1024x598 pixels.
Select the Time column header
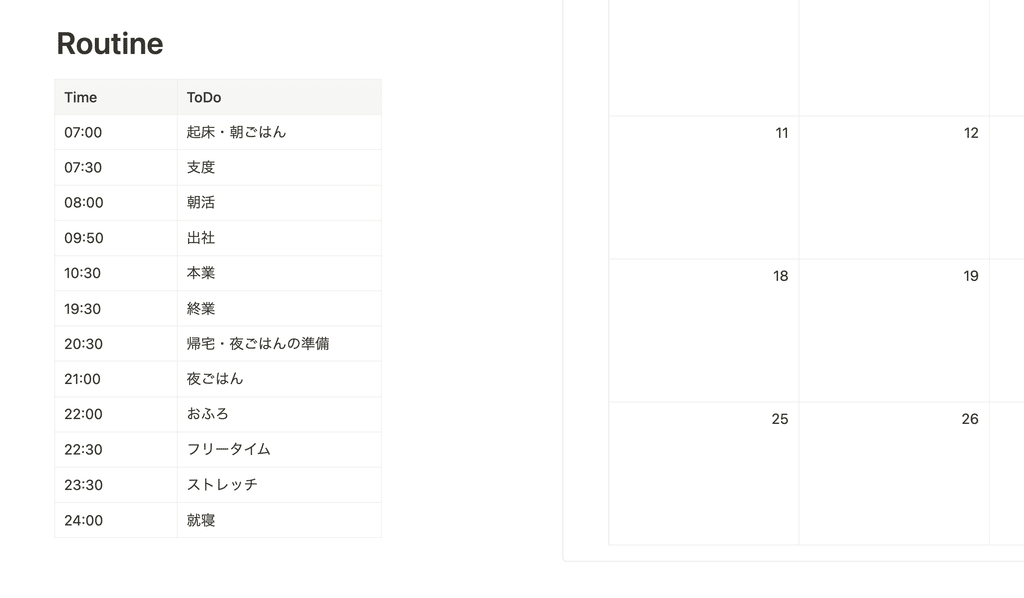coord(116,97)
